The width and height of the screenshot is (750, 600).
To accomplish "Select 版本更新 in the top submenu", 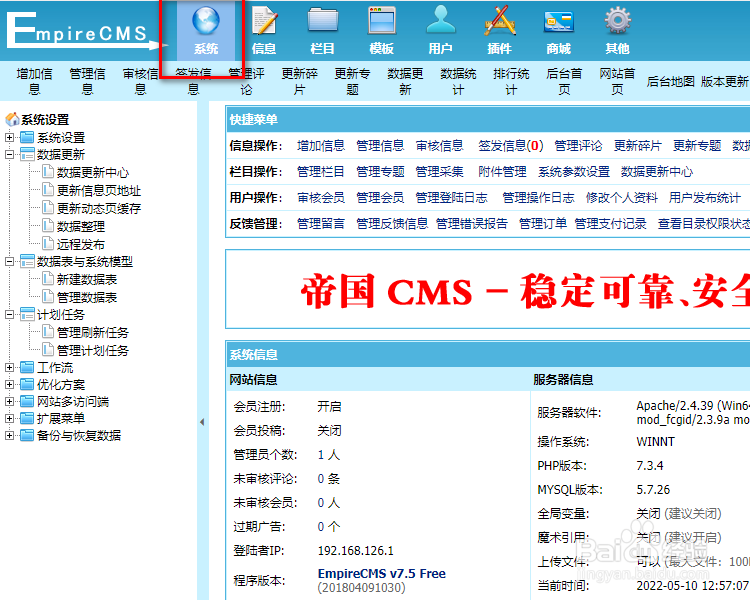I will [724, 81].
